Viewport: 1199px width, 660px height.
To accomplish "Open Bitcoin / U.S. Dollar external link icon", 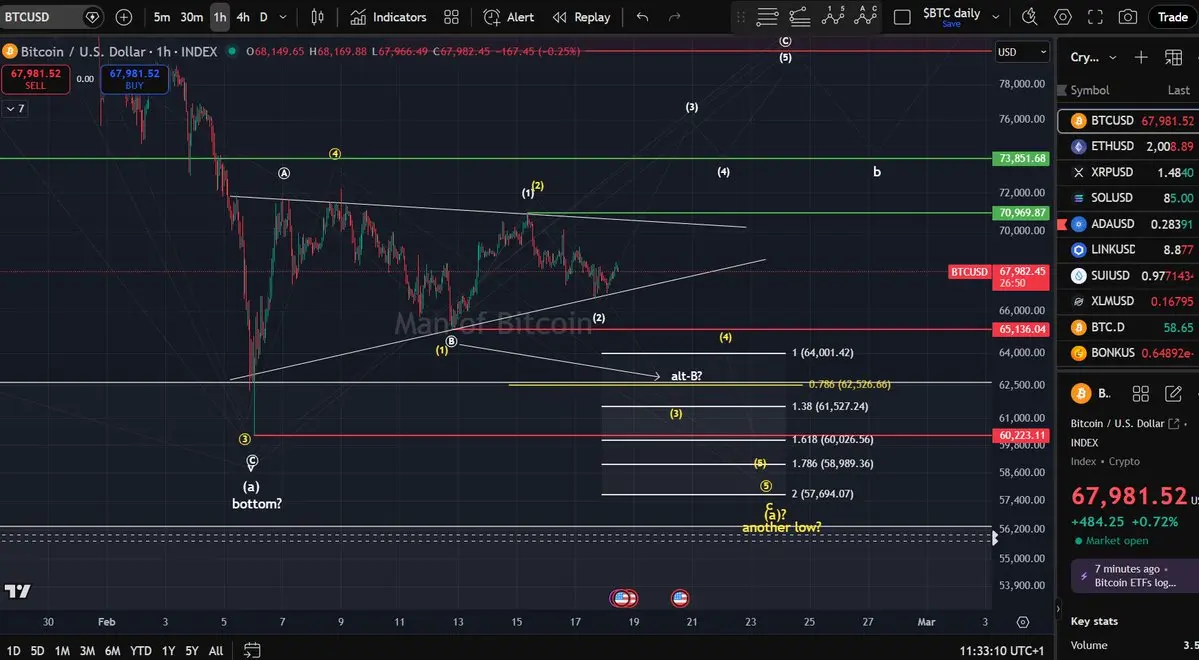I will pyautogui.click(x=1173, y=424).
